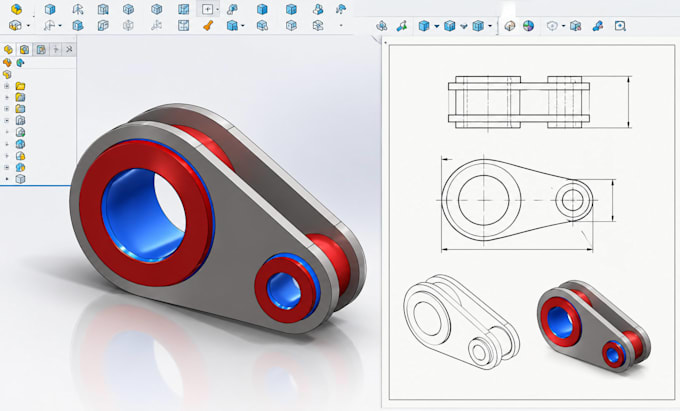Image resolution: width=680 pixels, height=411 pixels.
Task: Click the boxed plus-sign toolbar button
Action: click(207, 9)
